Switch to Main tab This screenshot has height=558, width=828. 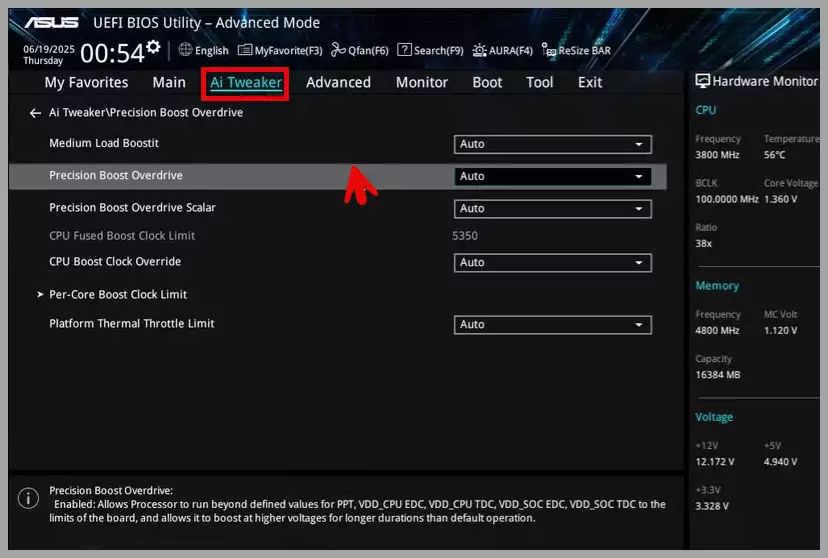click(x=169, y=82)
